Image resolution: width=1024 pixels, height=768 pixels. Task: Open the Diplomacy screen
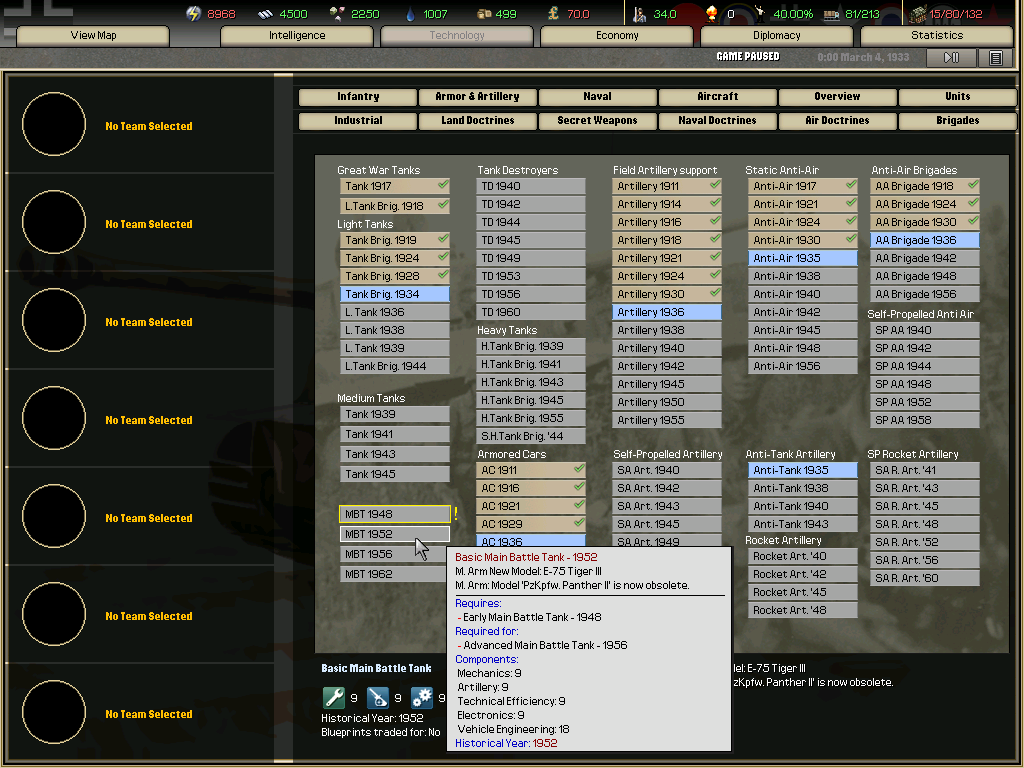pyautogui.click(x=777, y=36)
